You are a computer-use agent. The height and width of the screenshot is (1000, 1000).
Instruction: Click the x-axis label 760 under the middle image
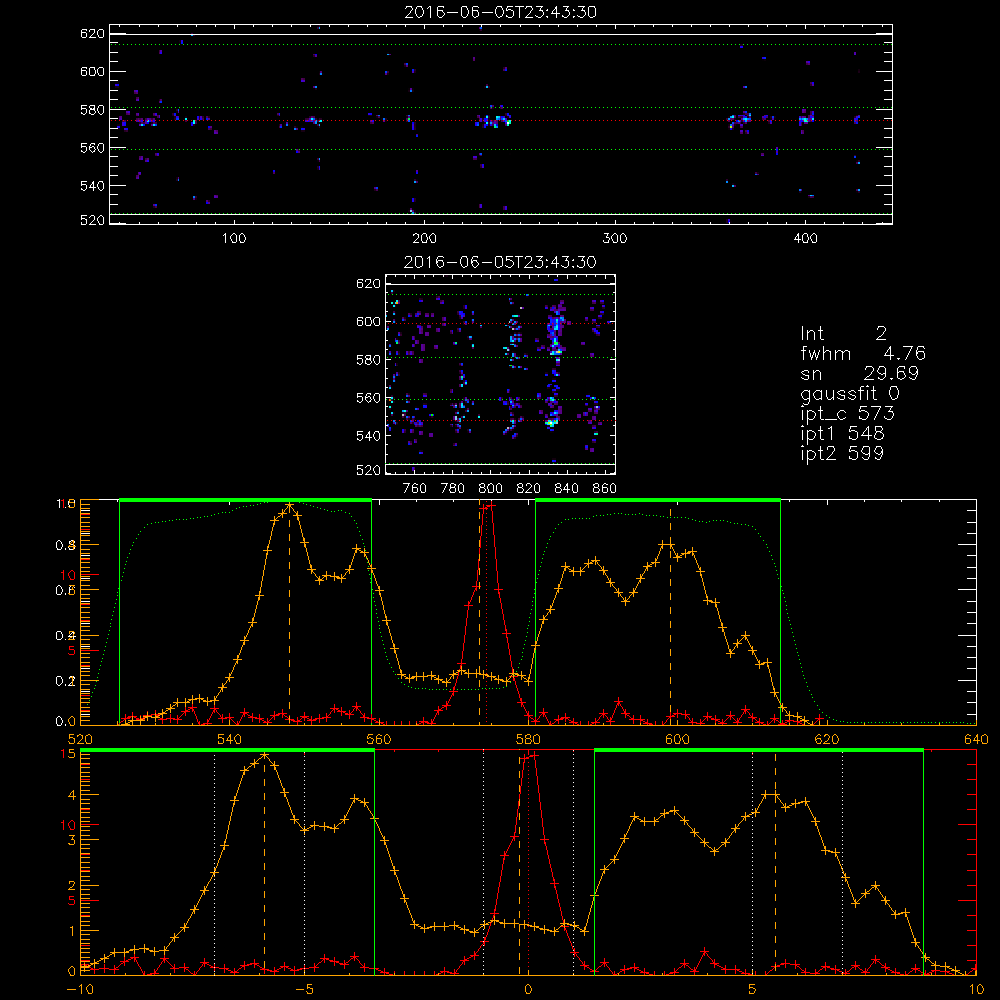tap(415, 489)
